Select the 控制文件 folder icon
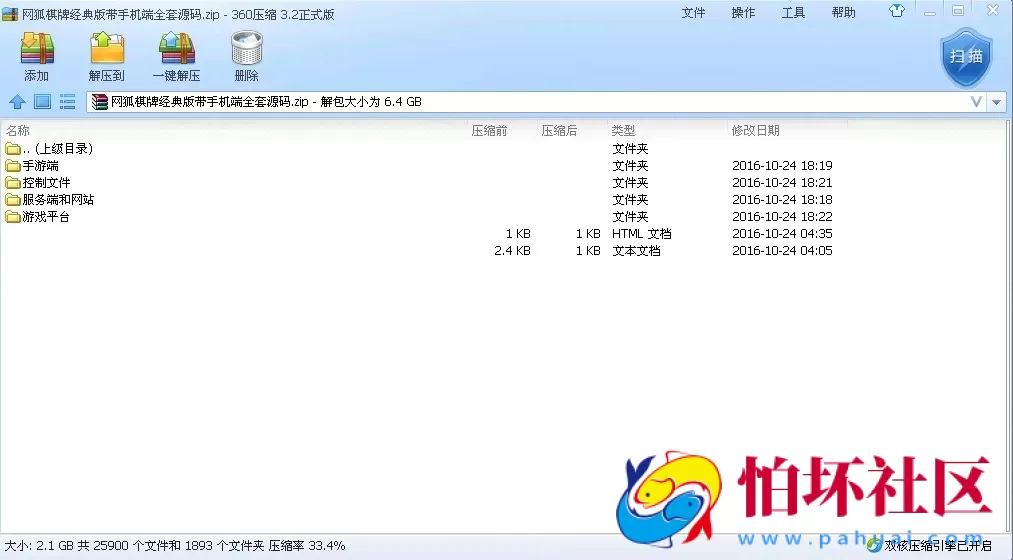This screenshot has width=1013, height=560. pyautogui.click(x=13, y=183)
